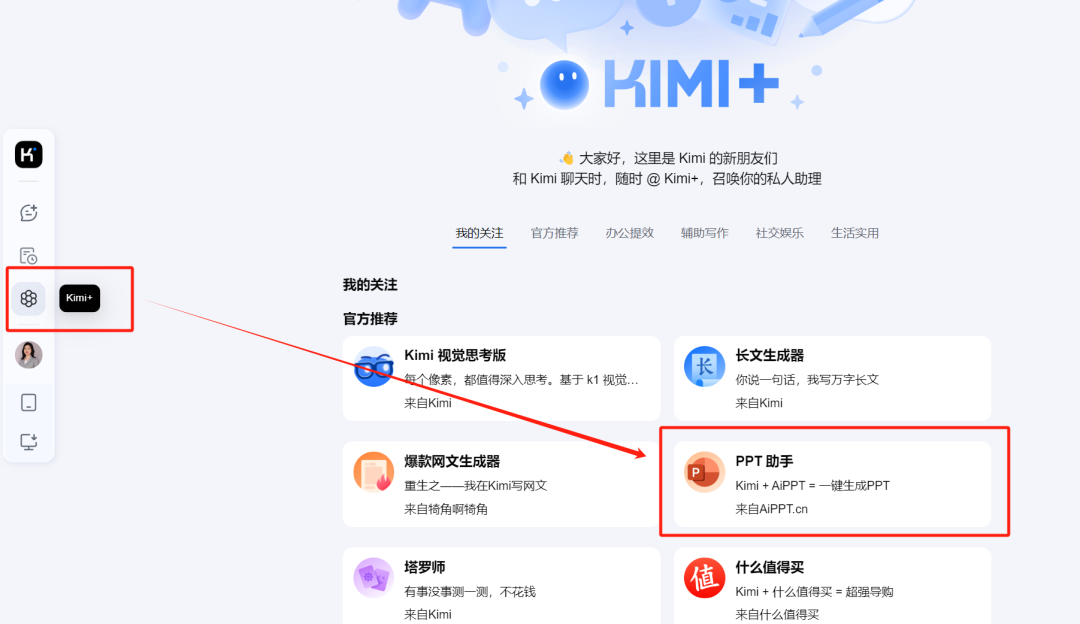Switch to the 辅助写作 tab
Viewport: 1080px width, 624px height.
click(x=705, y=233)
